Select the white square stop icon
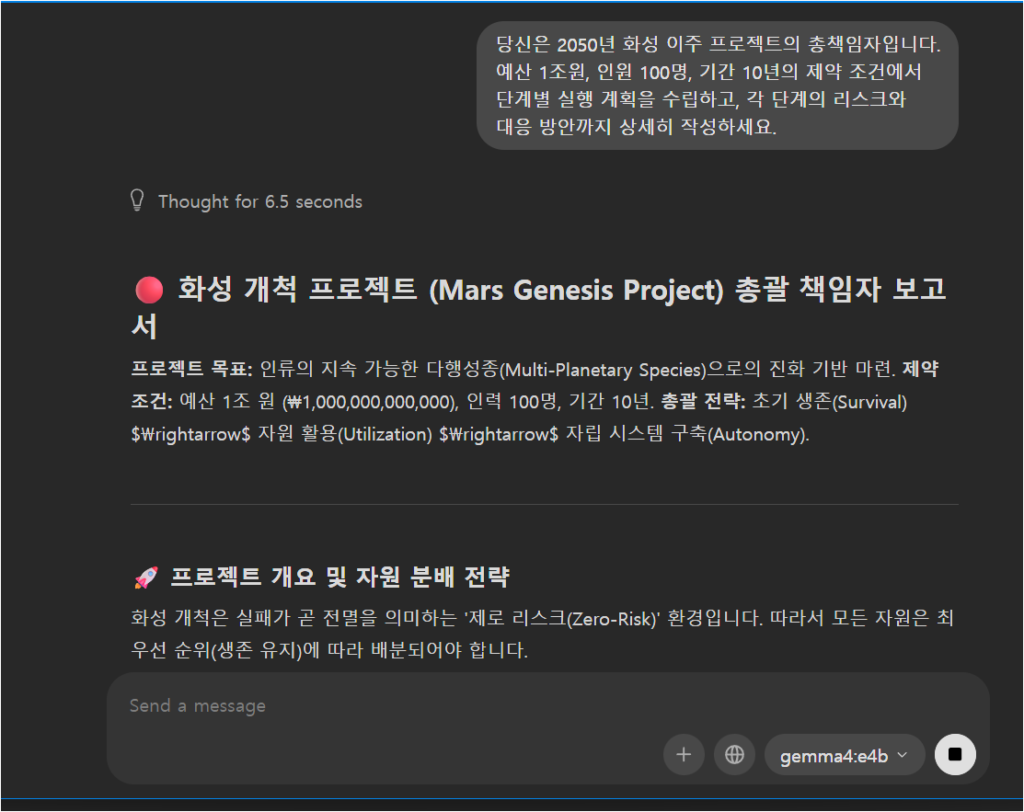 (x=955, y=755)
